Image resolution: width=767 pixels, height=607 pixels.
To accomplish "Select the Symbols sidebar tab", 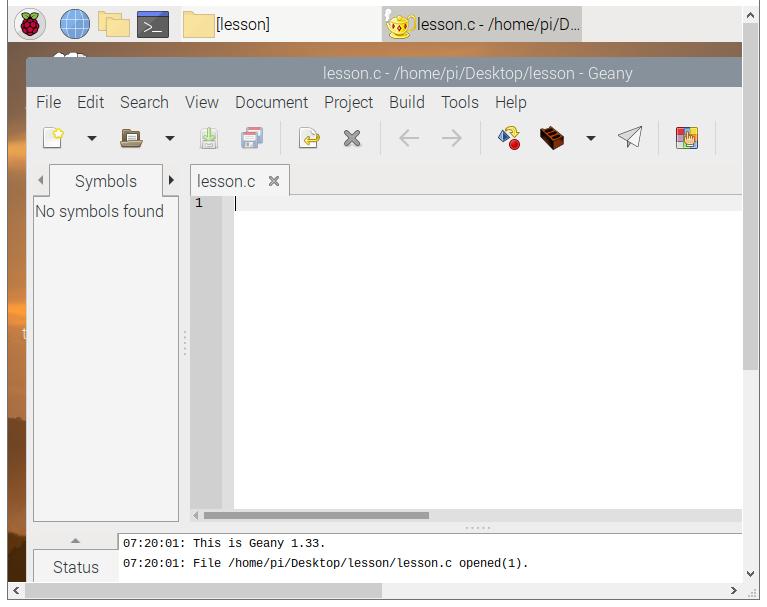I will 106,181.
